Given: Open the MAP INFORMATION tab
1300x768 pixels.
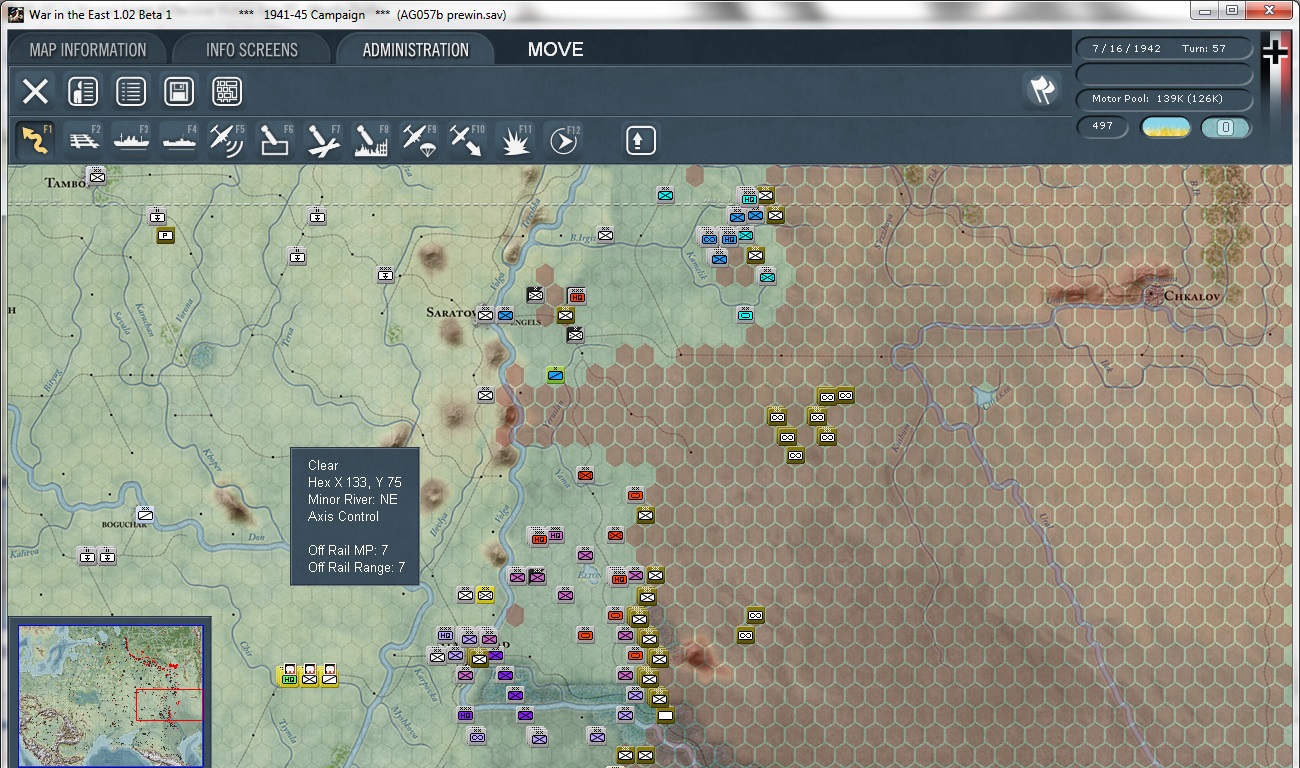Looking at the screenshot, I should coord(88,50).
